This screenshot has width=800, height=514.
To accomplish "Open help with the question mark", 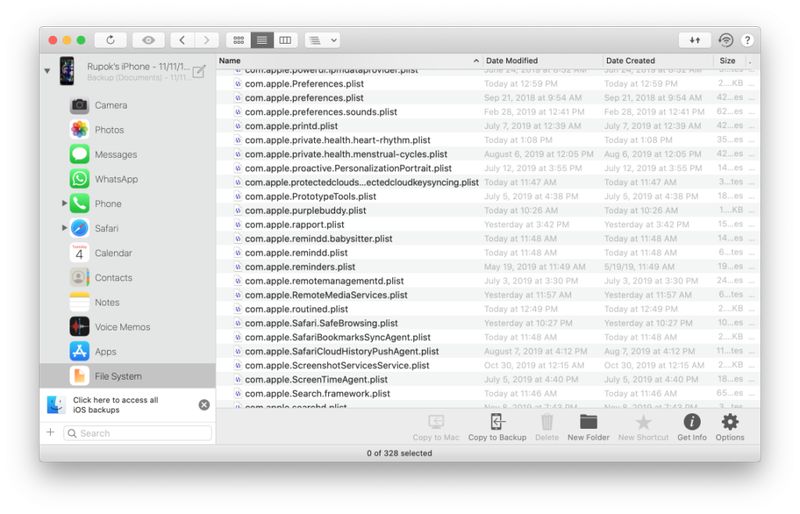I will click(x=747, y=40).
